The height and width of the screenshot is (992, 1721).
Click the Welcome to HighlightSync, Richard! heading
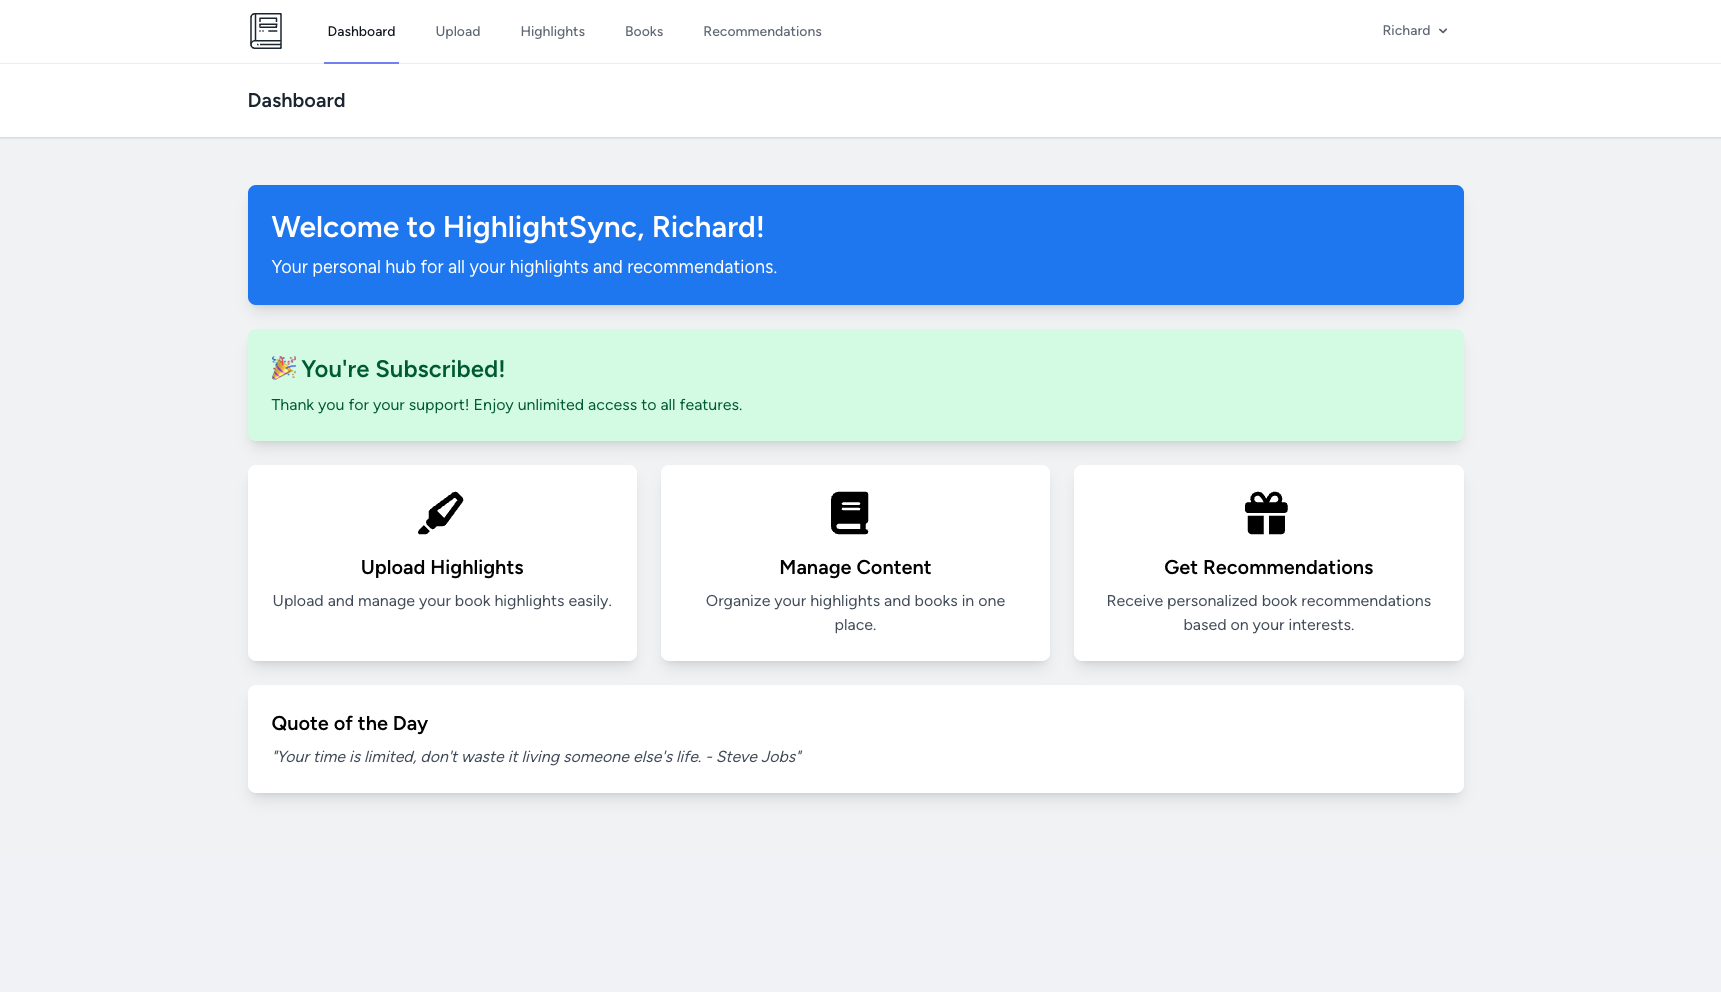point(518,227)
